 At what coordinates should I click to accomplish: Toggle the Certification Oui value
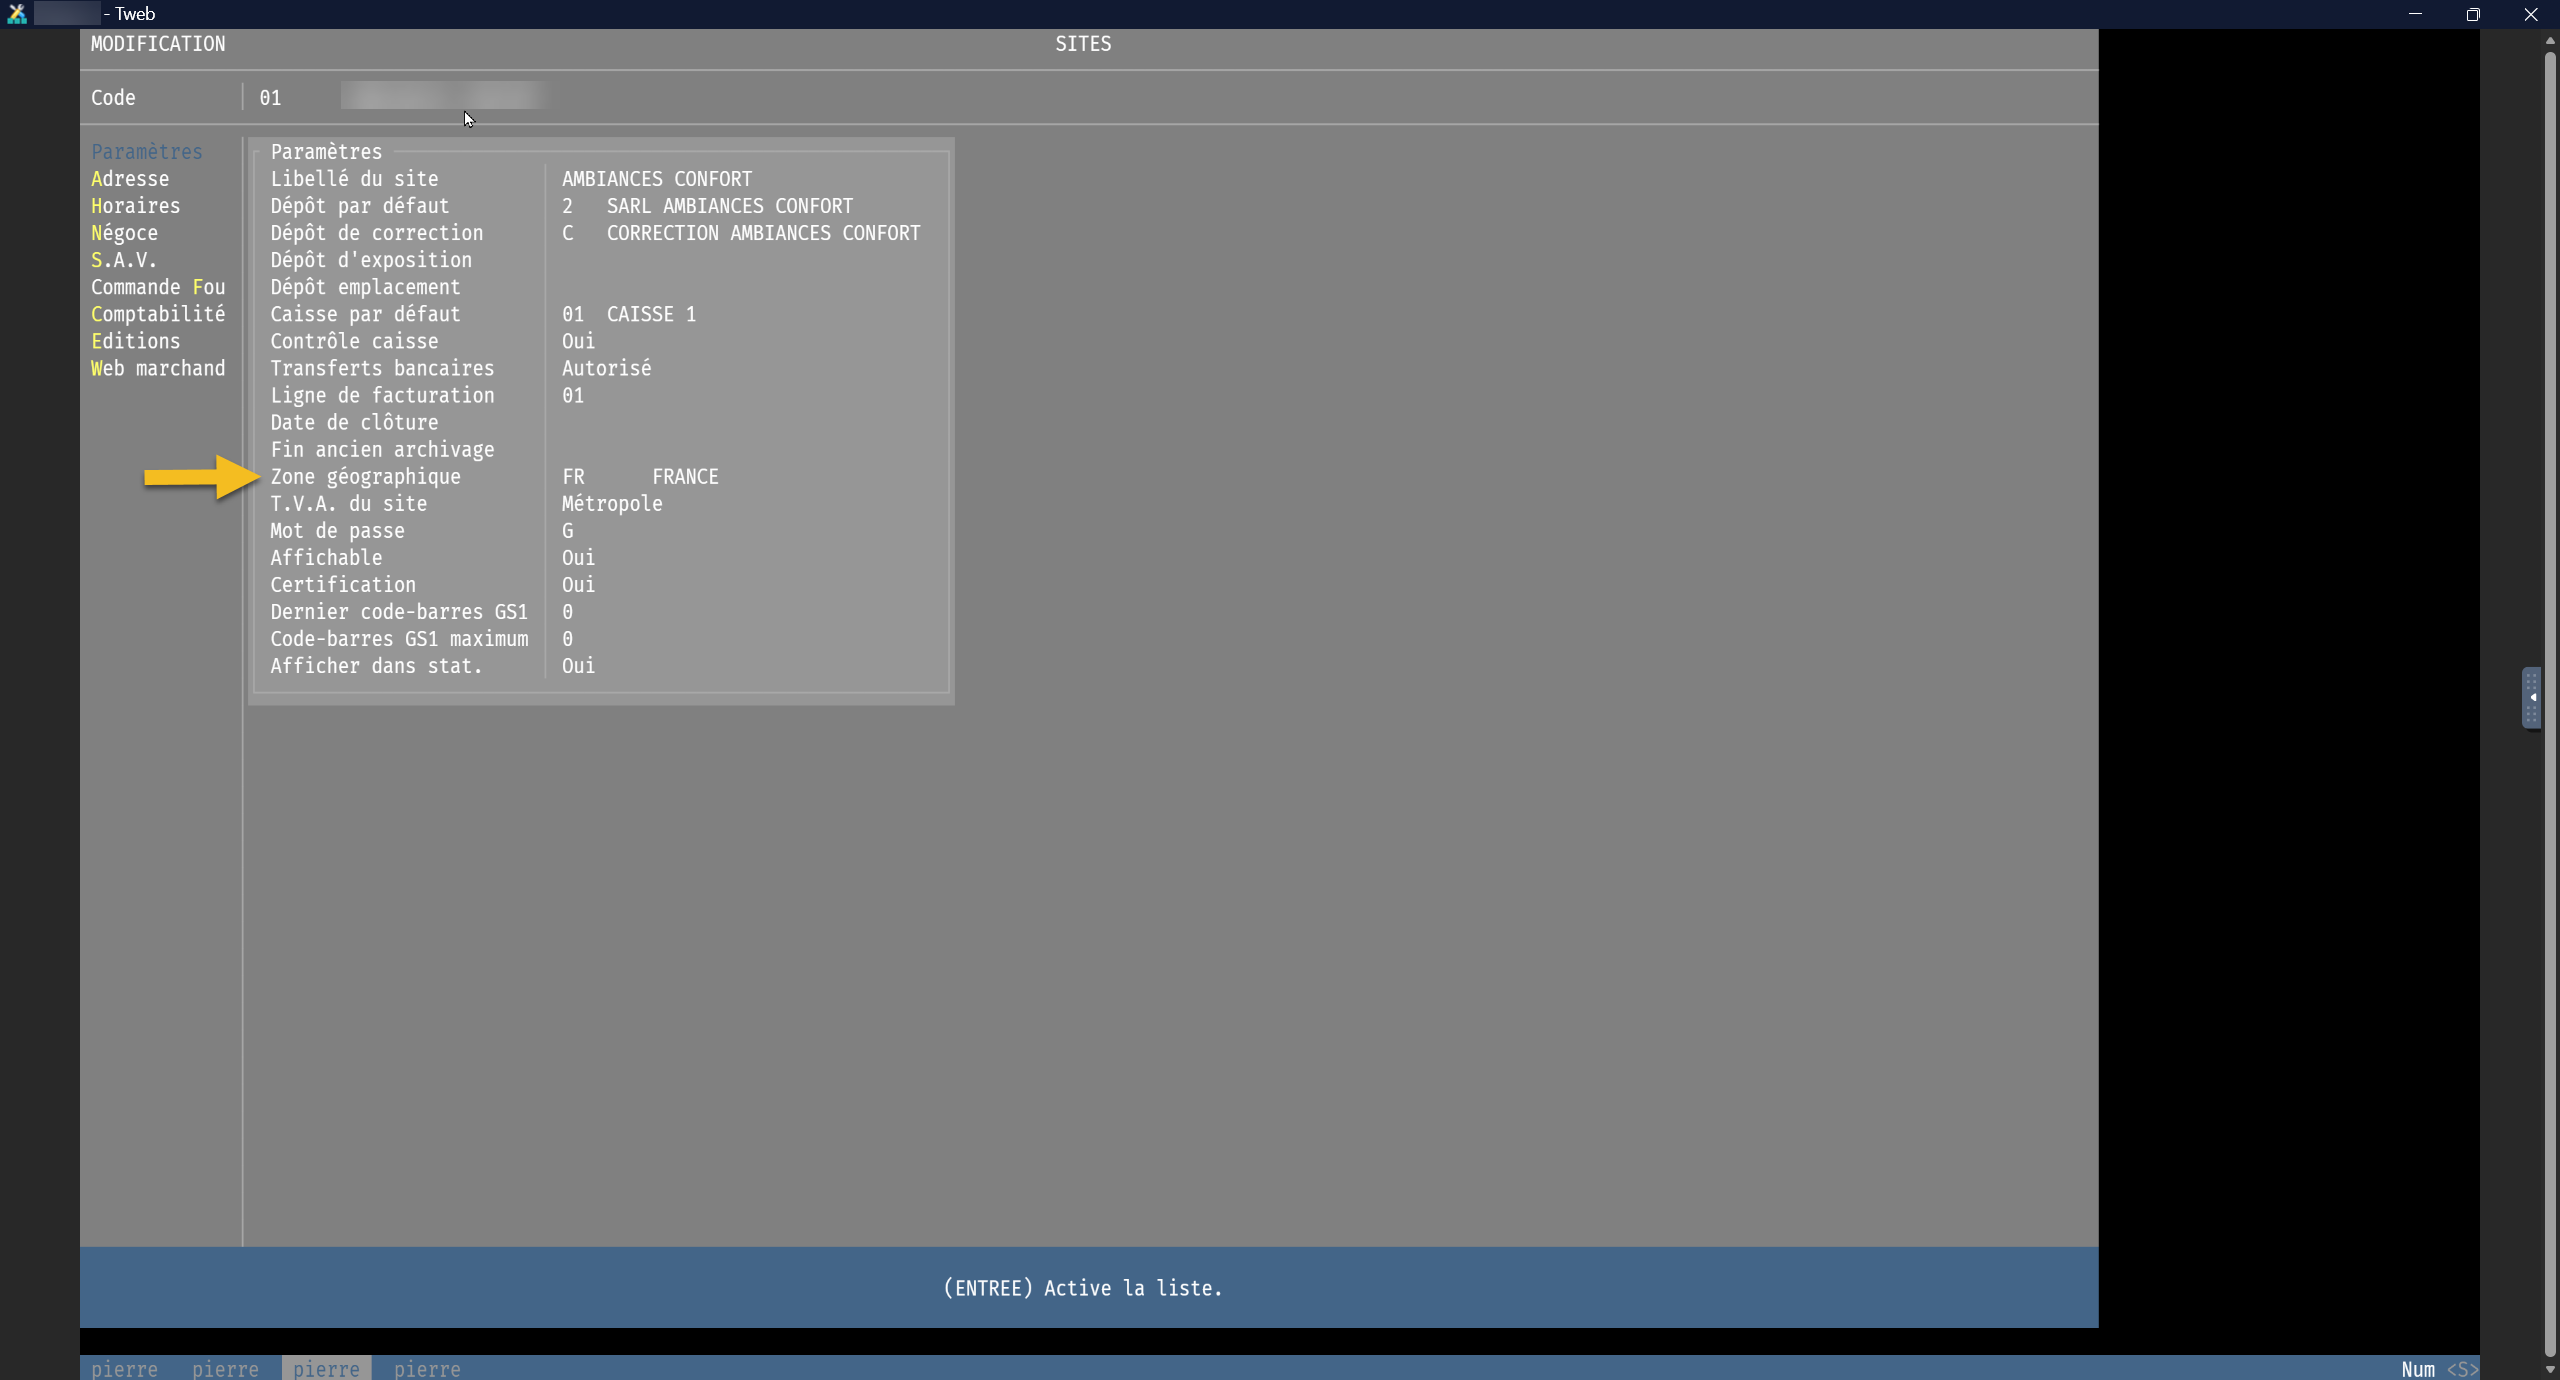tap(578, 585)
